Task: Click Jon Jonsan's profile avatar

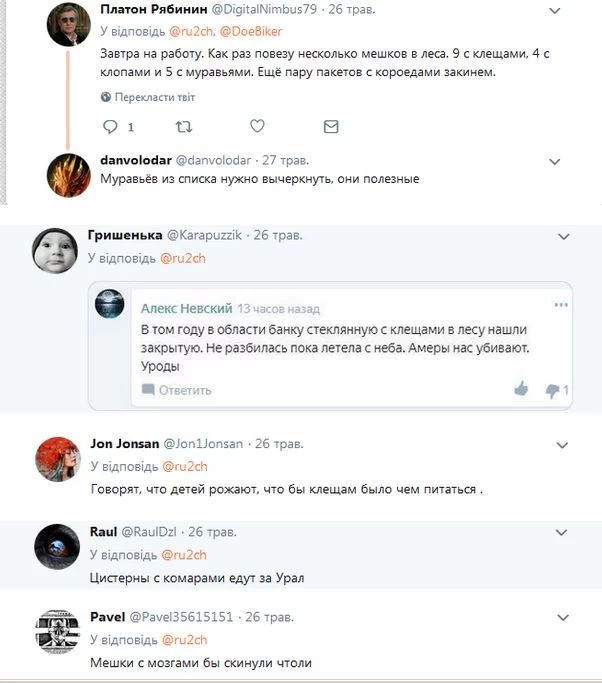Action: tap(57, 458)
